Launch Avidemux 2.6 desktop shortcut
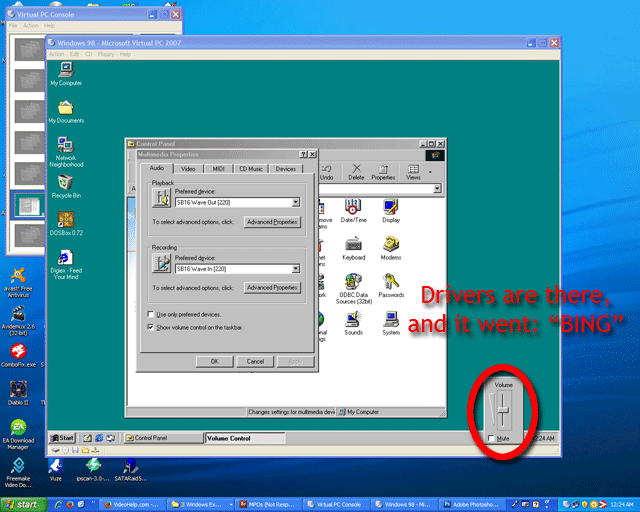 [x=18, y=321]
